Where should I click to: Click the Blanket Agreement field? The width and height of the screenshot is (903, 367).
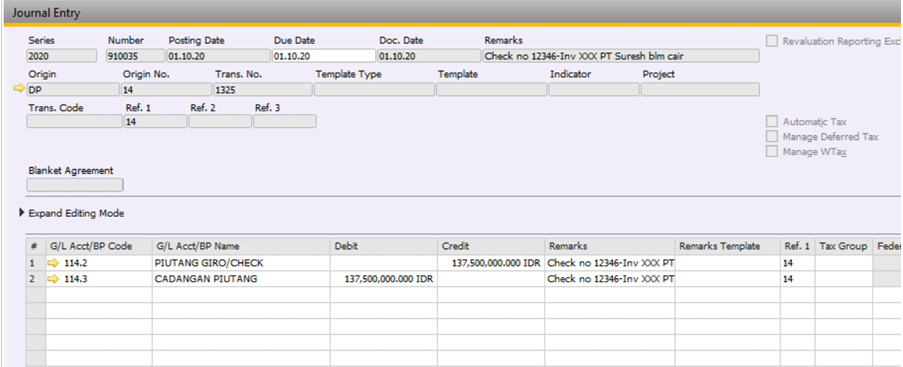coord(75,185)
